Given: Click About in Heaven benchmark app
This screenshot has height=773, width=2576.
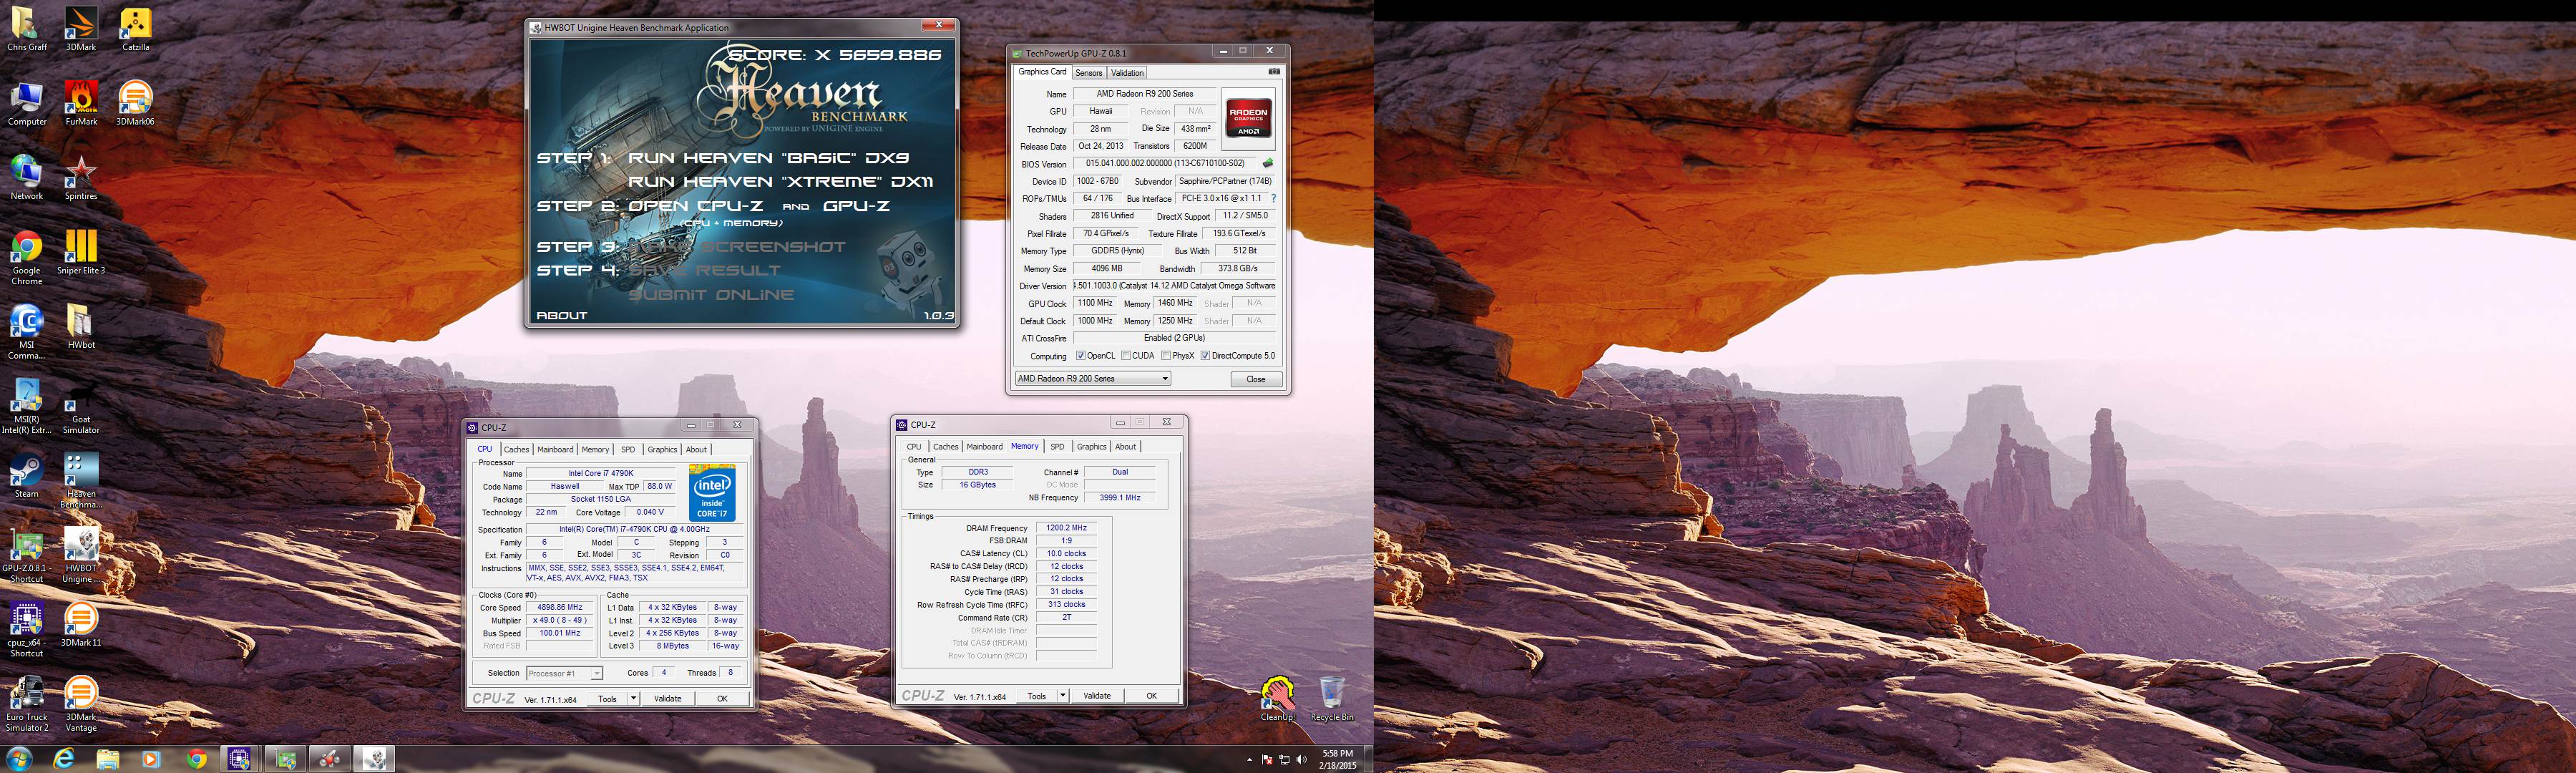Looking at the screenshot, I should click(562, 315).
